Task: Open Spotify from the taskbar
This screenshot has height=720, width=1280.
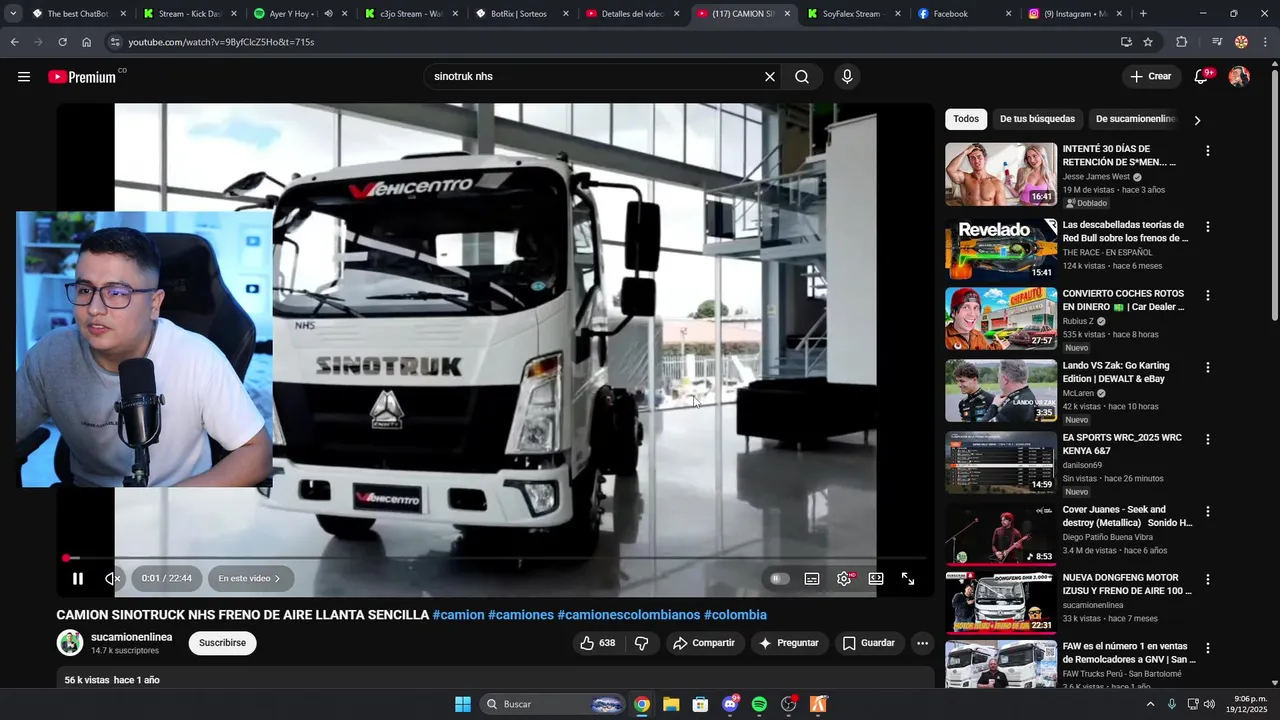Action: 759,704
